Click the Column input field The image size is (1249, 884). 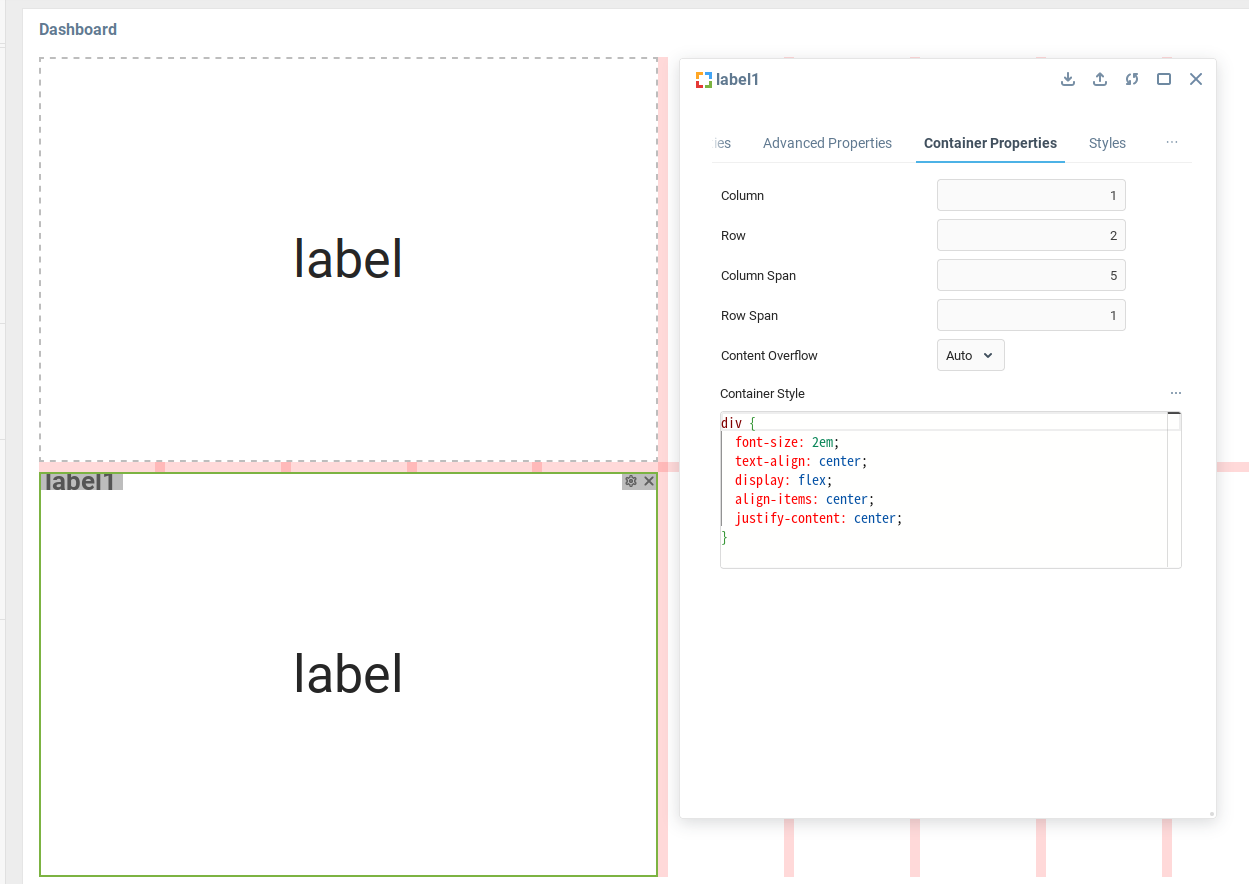coord(1031,195)
